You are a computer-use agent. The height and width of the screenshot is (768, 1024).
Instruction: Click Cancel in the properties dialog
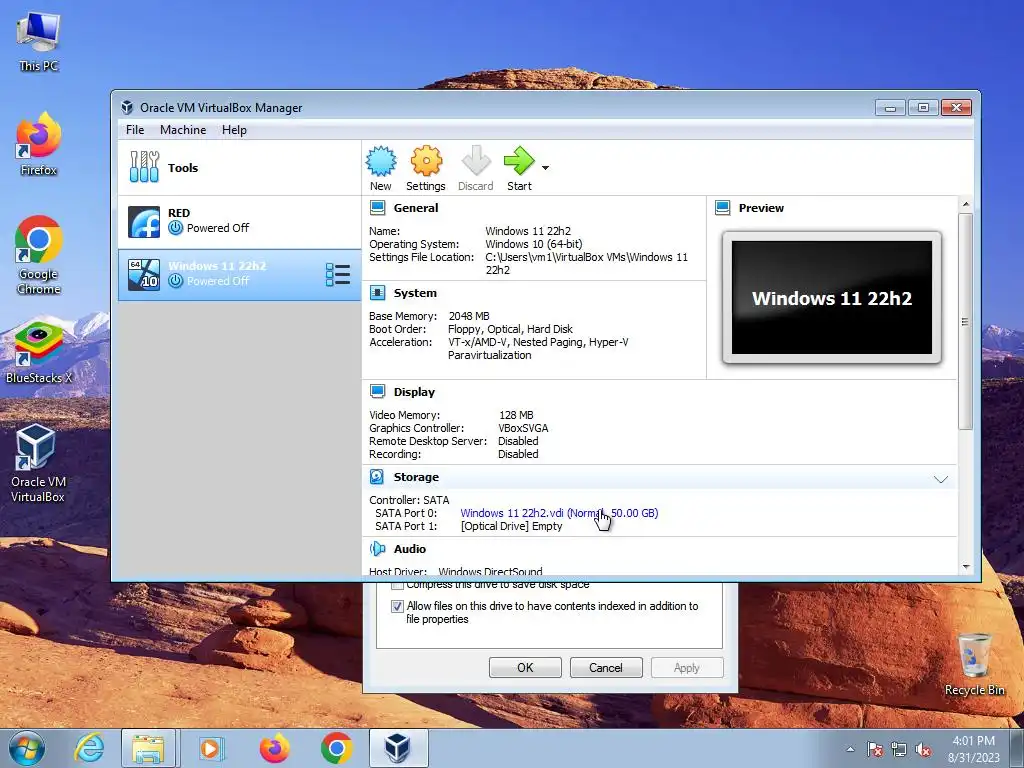(606, 667)
